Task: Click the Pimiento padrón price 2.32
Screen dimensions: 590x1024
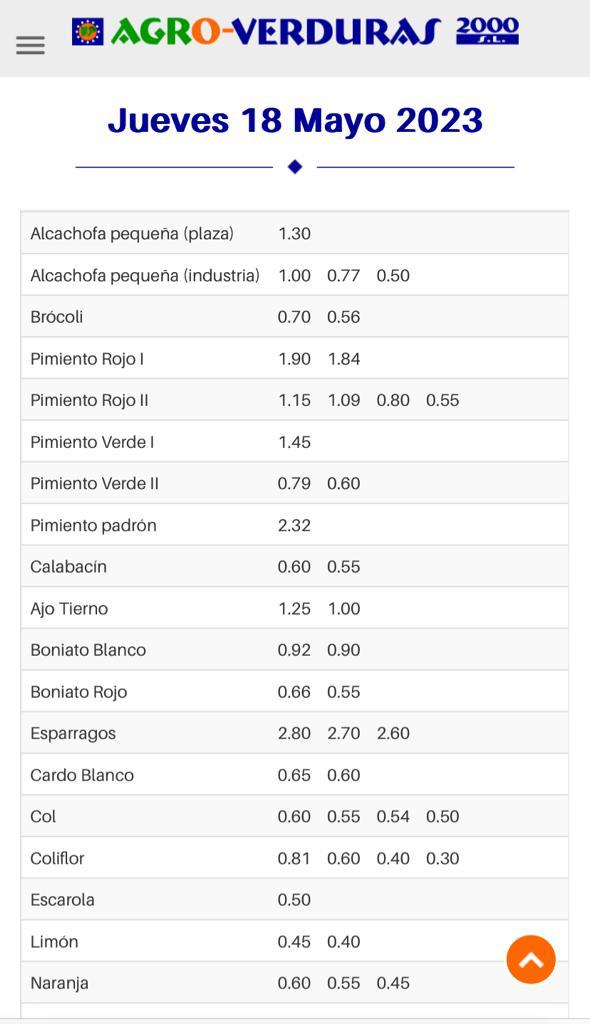Action: [294, 525]
